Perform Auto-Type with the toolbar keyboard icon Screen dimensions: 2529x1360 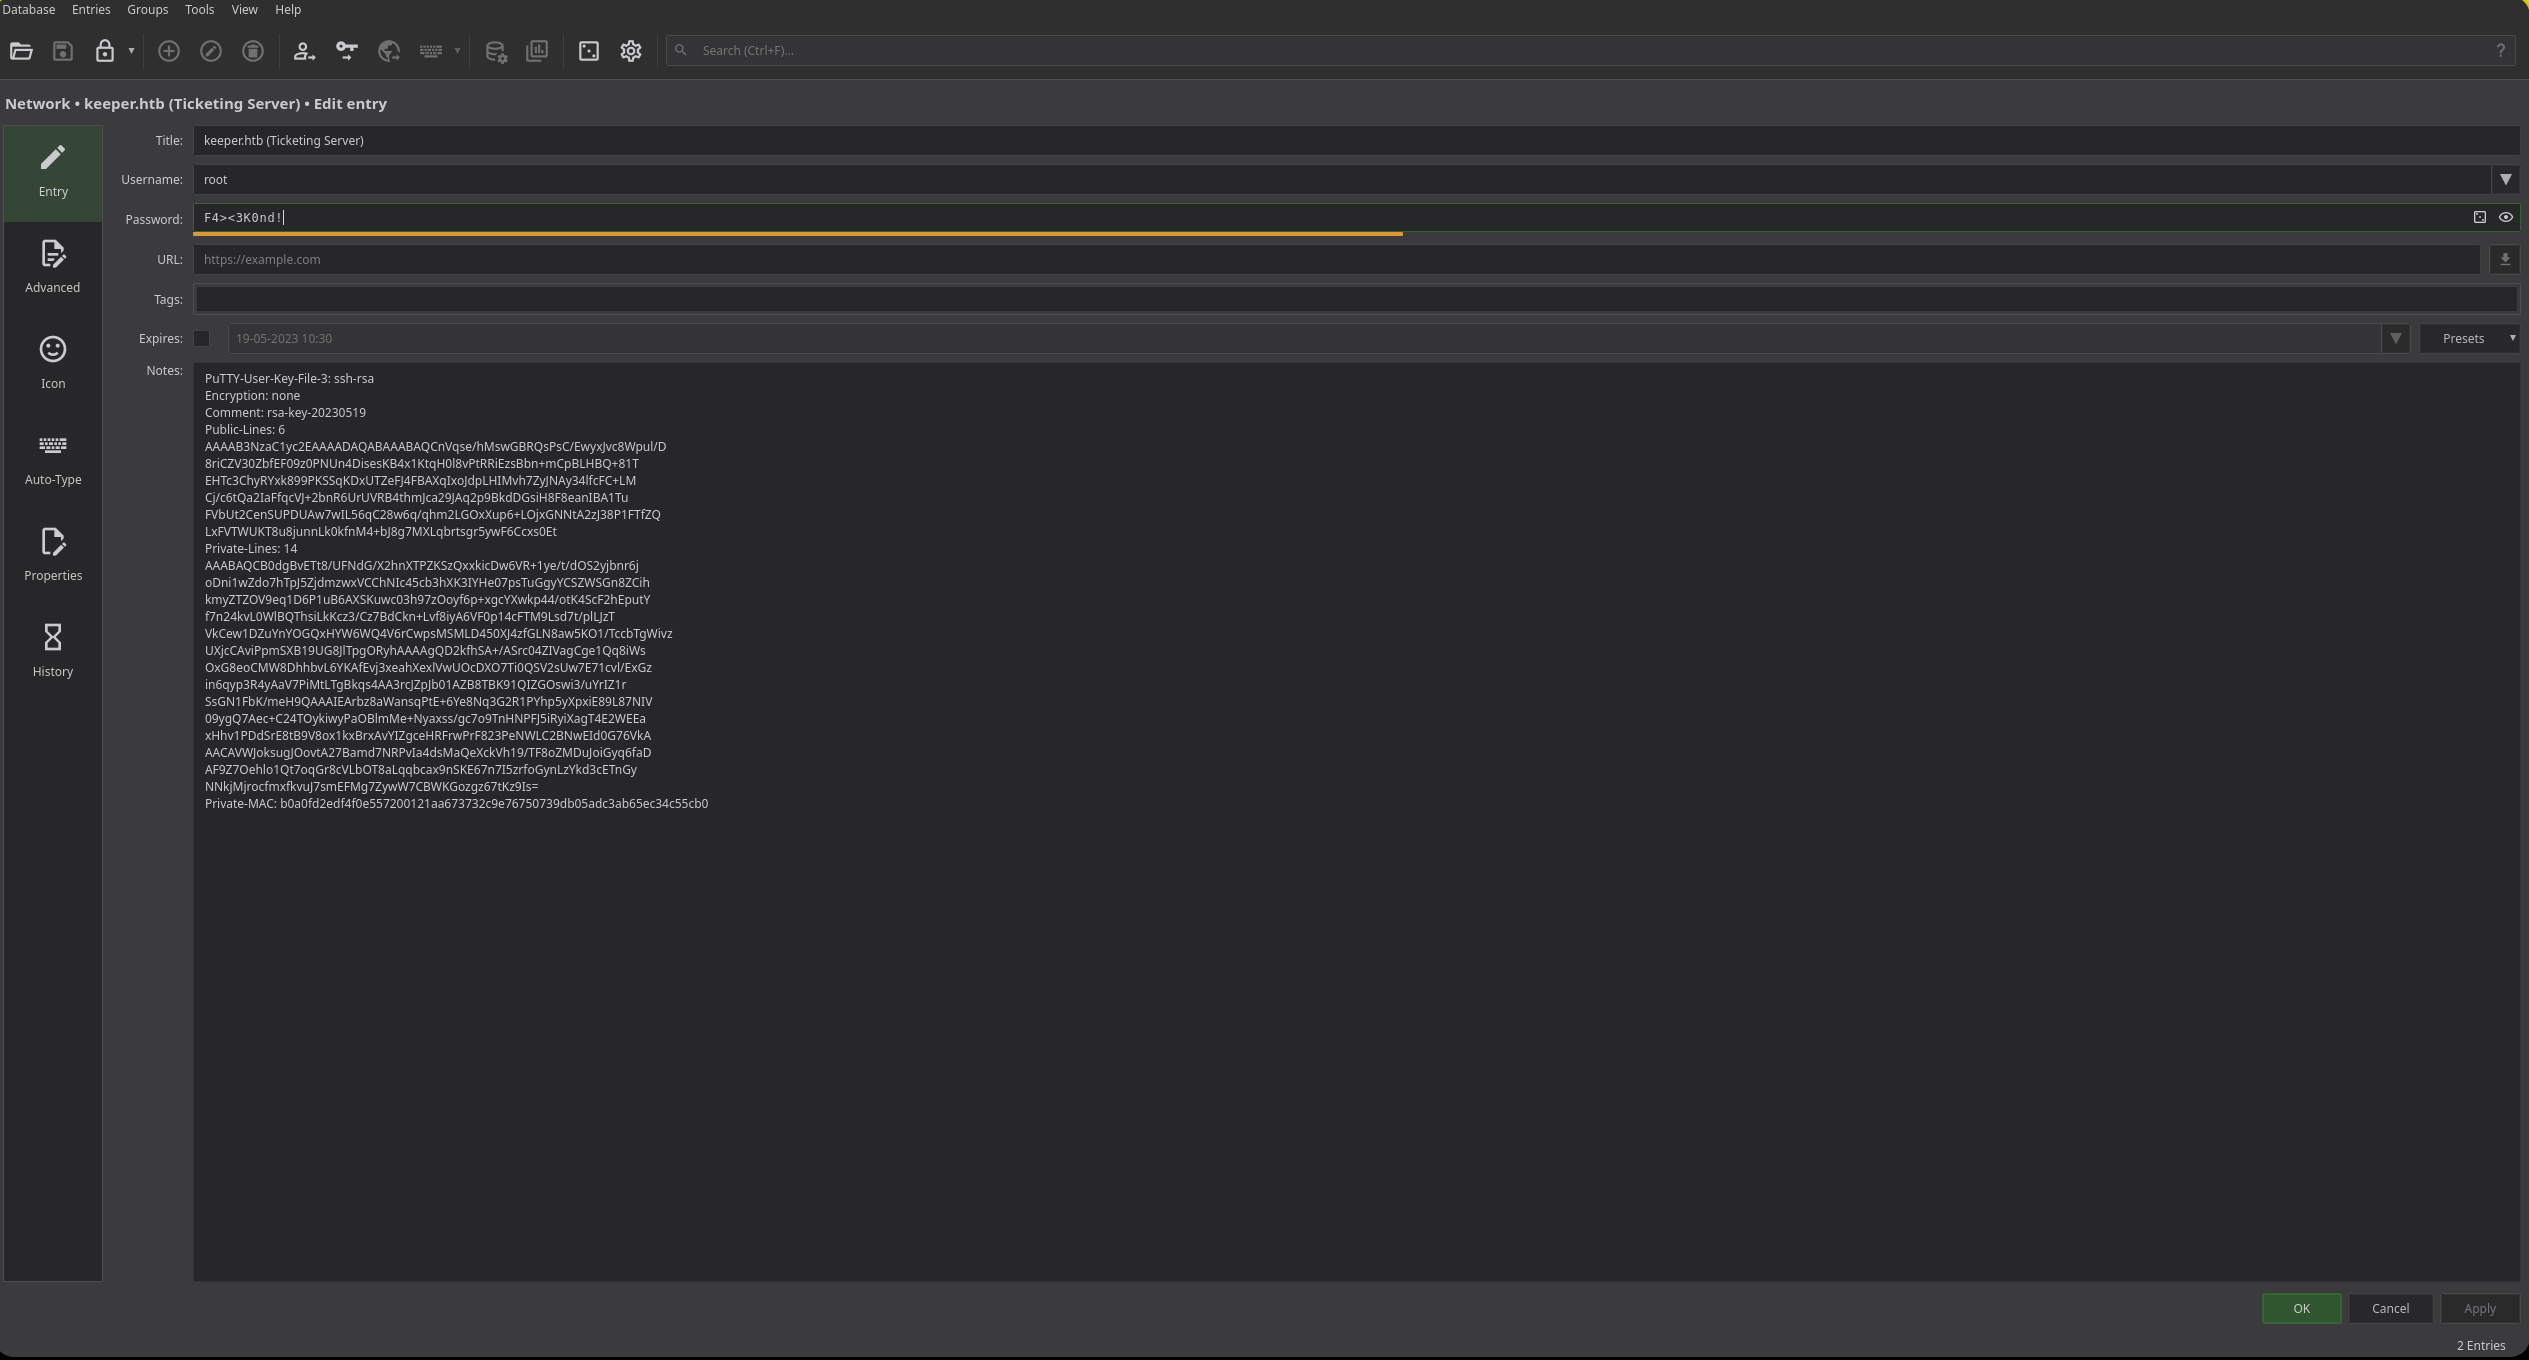point(431,51)
